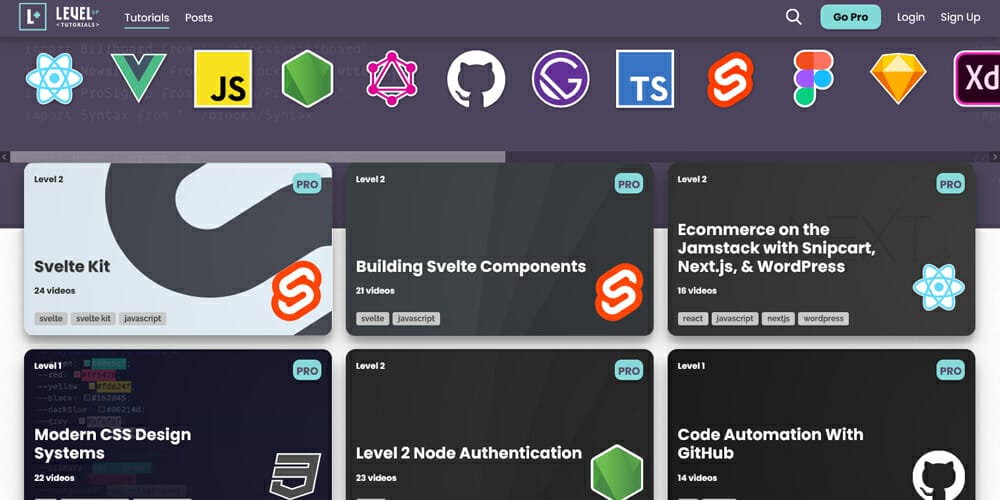Click the Sign Up link
1000x500 pixels.
tap(960, 17)
